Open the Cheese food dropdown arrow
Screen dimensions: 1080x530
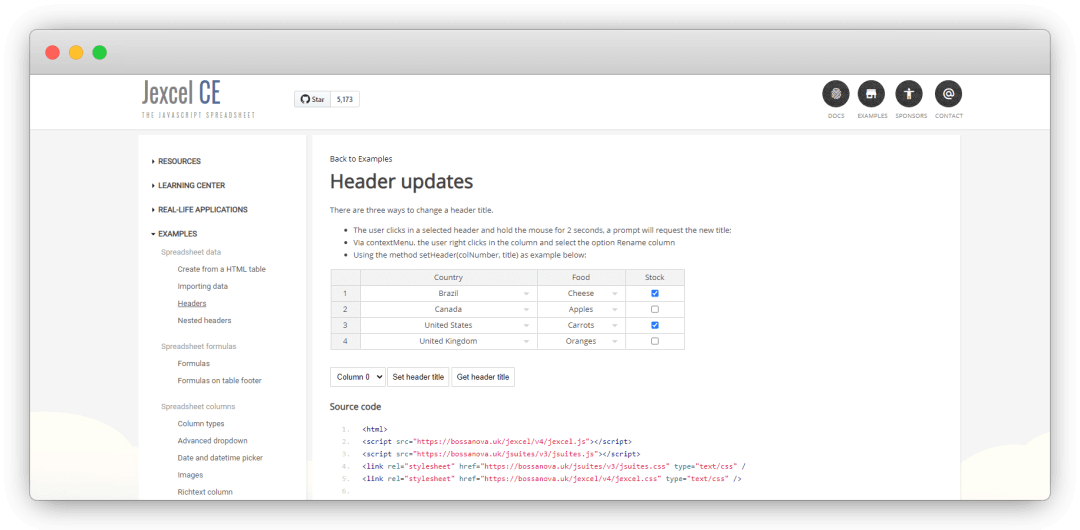pos(614,294)
